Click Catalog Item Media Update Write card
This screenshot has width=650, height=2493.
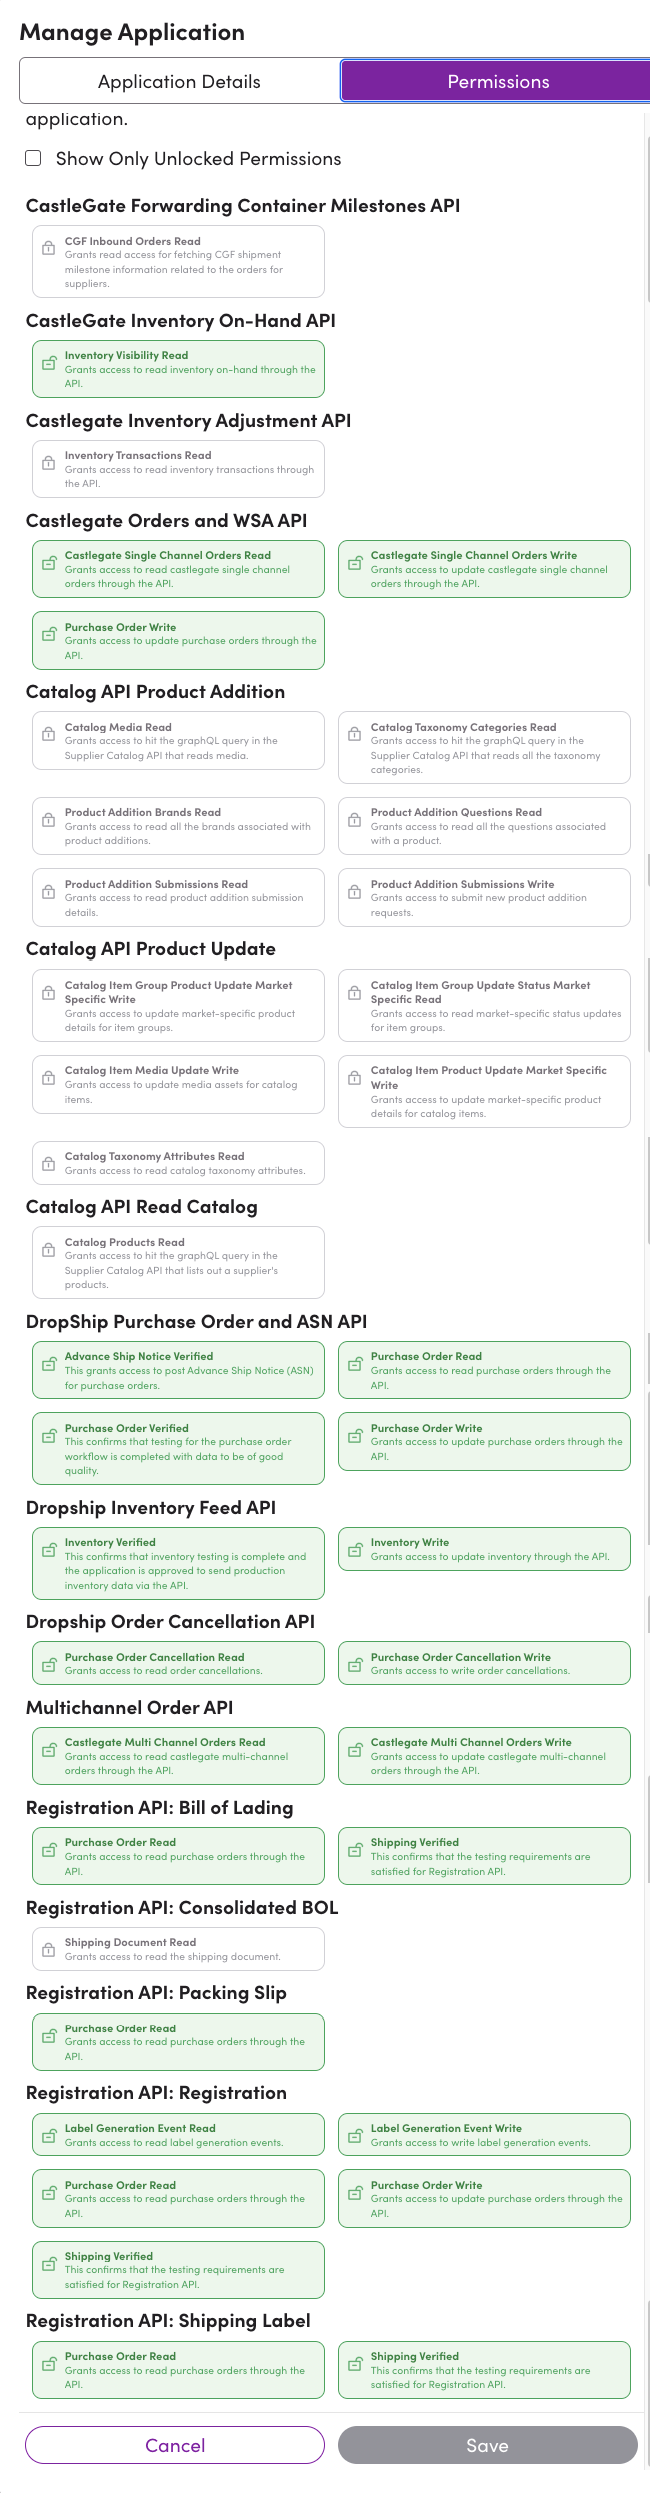point(178,1084)
